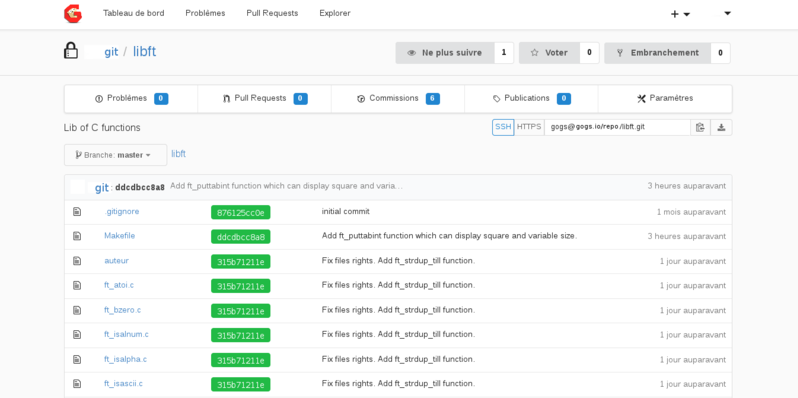Open the Paramètres tab
798x398 pixels.
(x=665, y=99)
